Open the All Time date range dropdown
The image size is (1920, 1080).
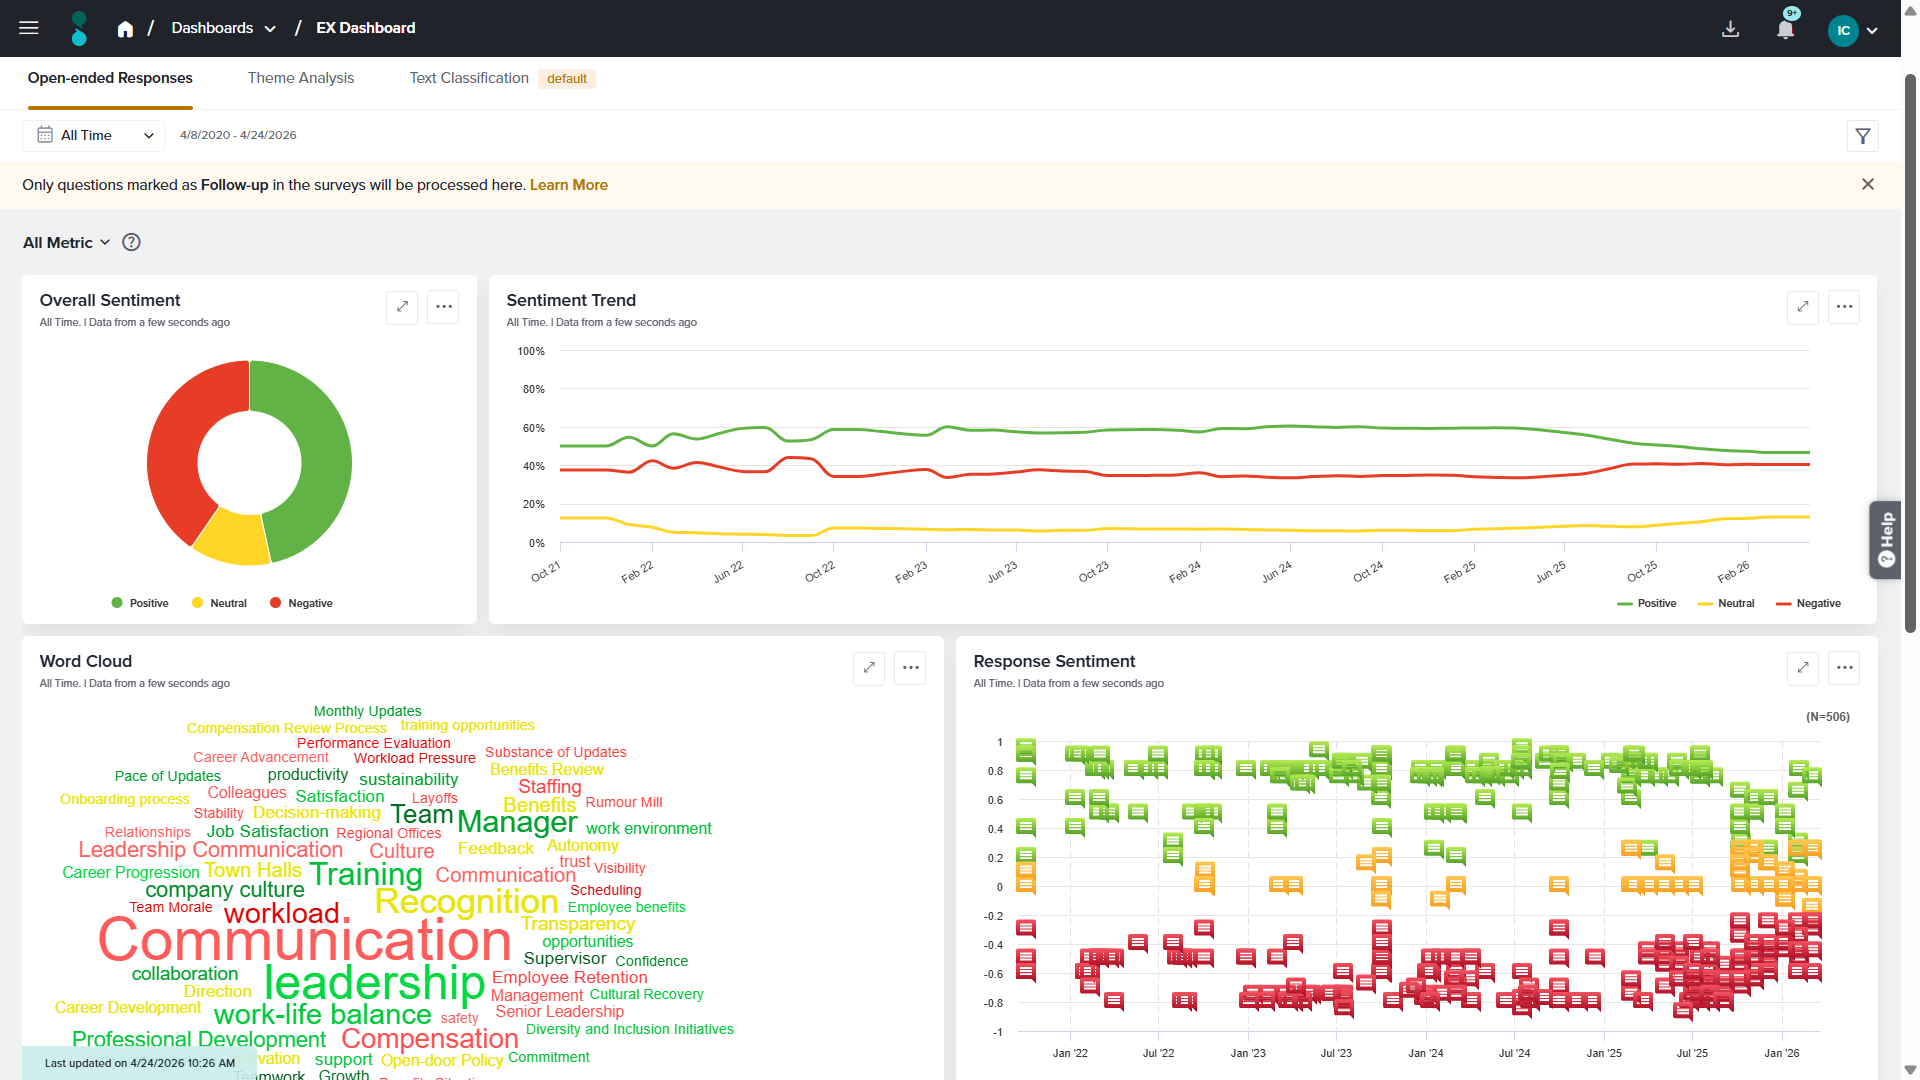tap(94, 136)
